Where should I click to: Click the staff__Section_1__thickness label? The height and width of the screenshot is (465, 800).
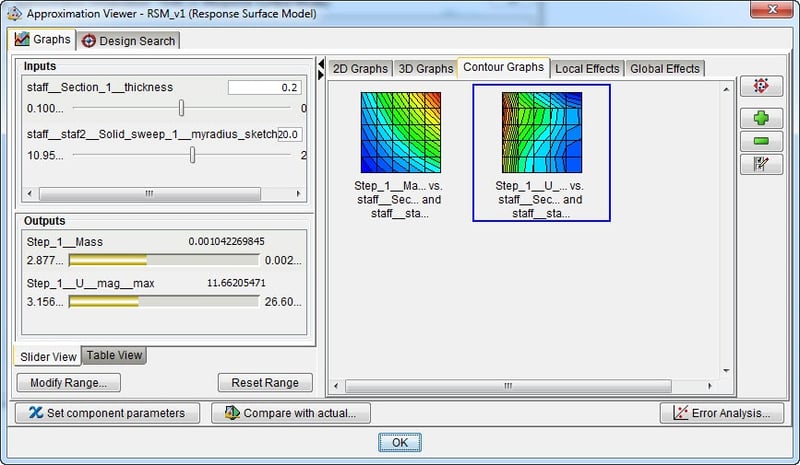(x=100, y=87)
